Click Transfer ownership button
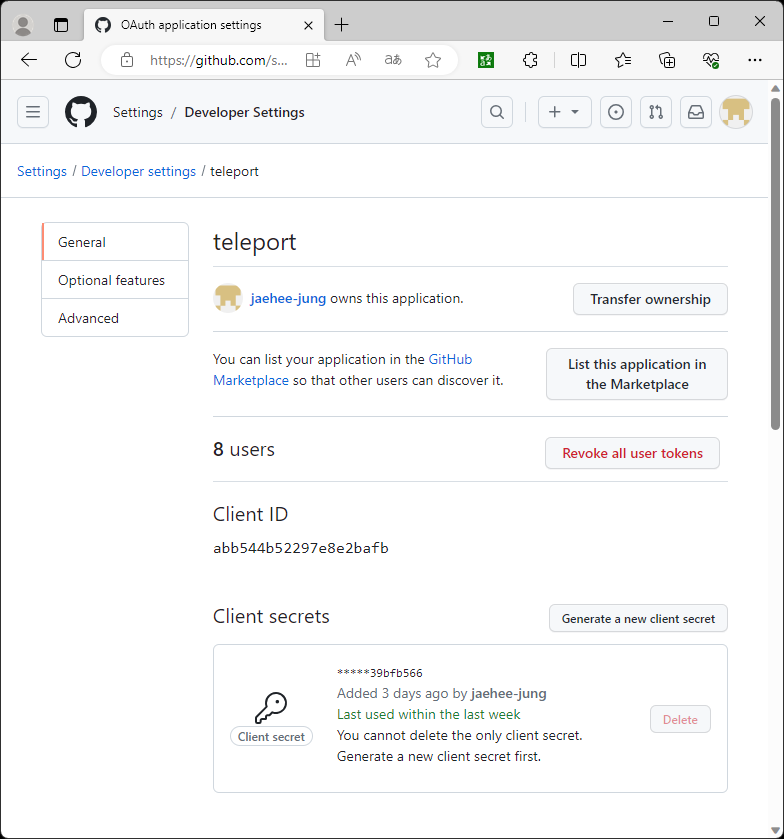 click(650, 299)
